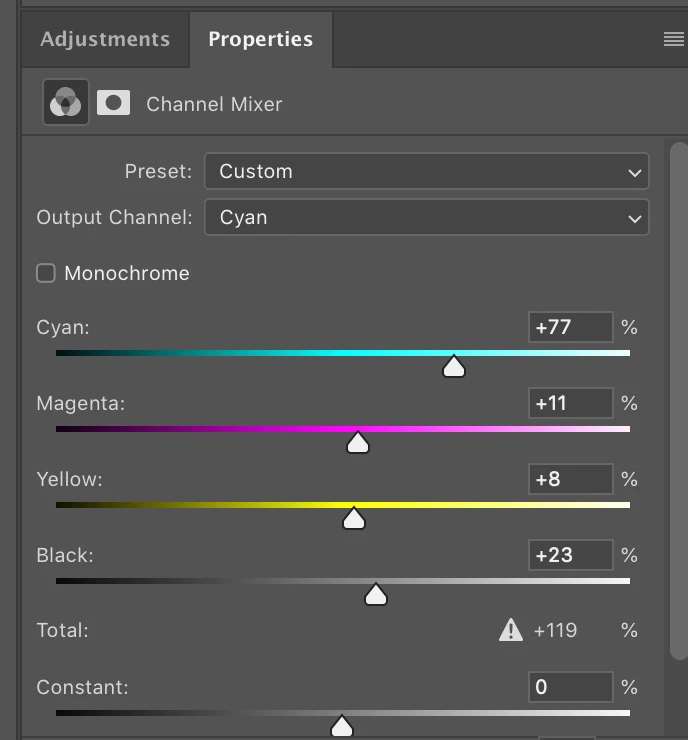
Task: Click the Channel Mixer adjustment icon
Action: coord(66,102)
